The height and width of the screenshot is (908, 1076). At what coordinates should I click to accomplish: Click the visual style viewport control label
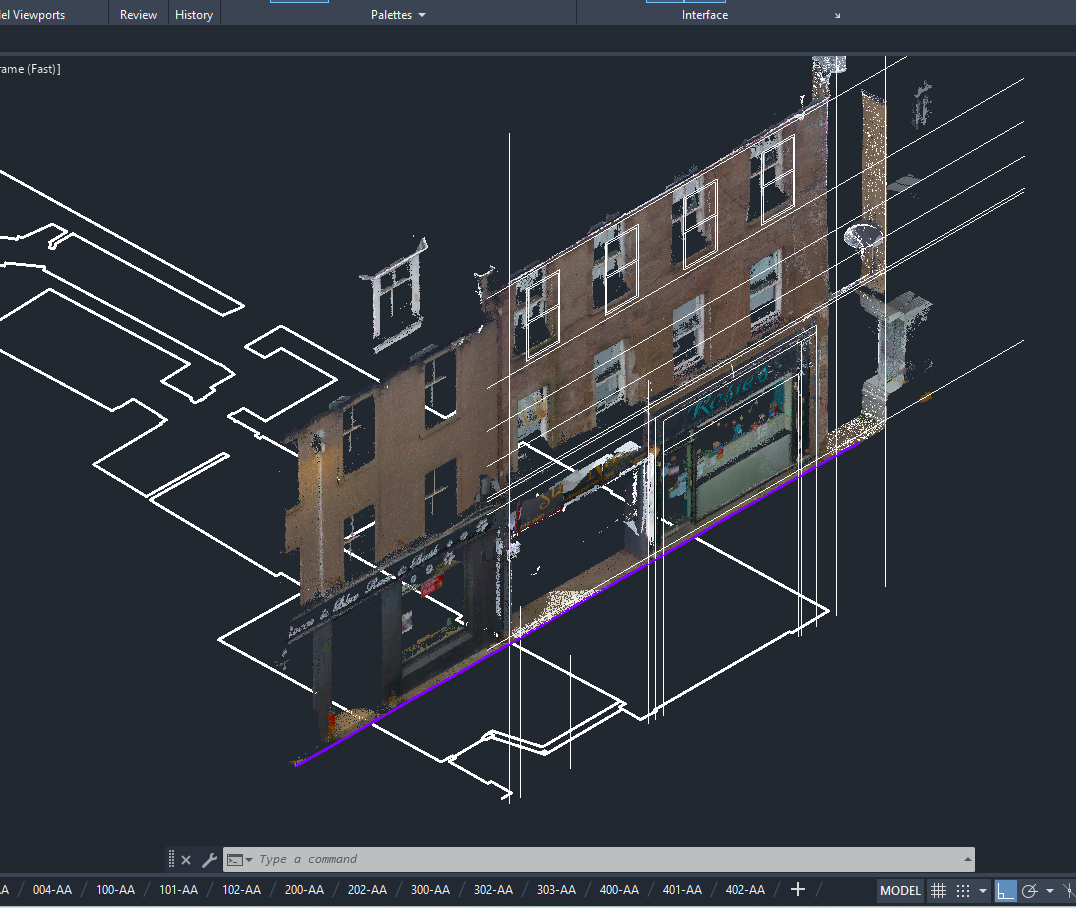[x=30, y=69]
